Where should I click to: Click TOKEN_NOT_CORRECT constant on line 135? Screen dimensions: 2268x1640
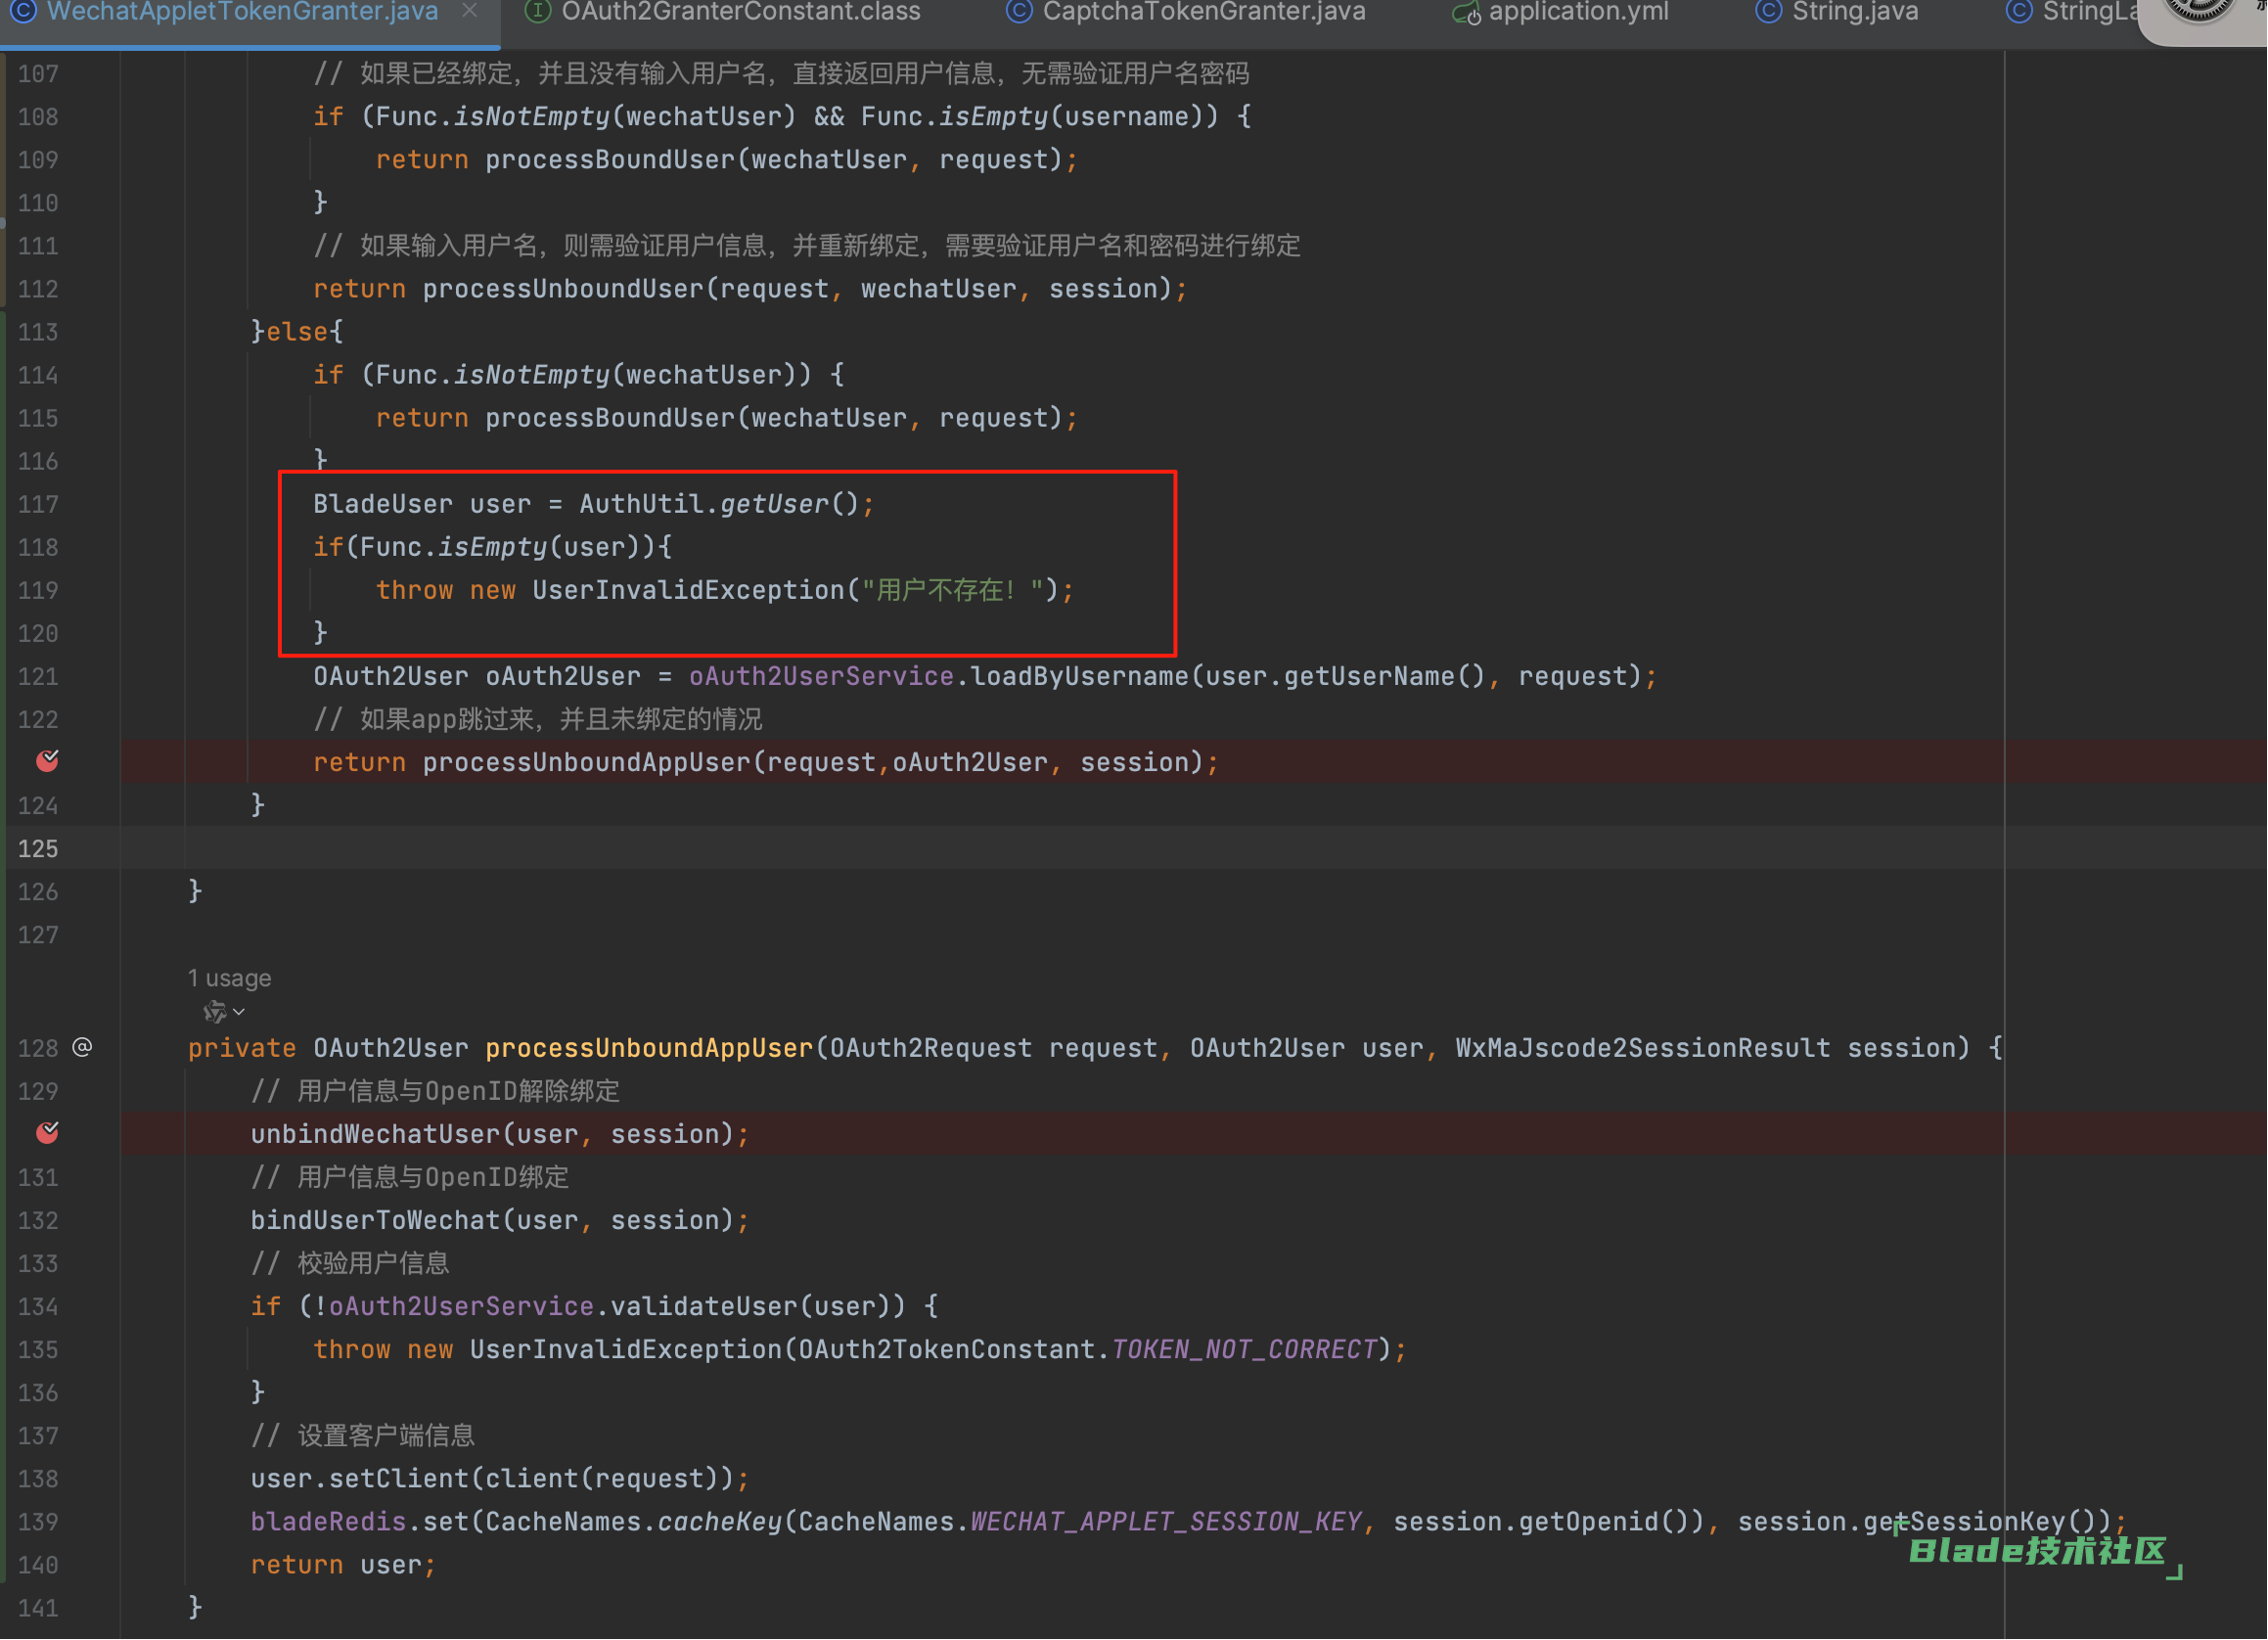tap(1244, 1348)
